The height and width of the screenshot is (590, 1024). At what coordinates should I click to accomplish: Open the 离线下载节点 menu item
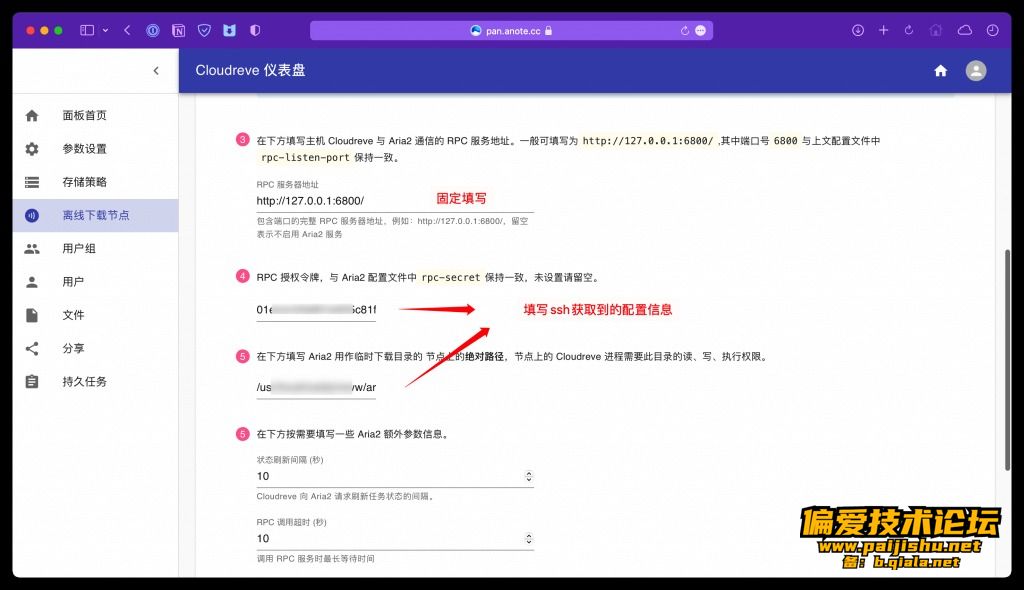(x=95, y=216)
